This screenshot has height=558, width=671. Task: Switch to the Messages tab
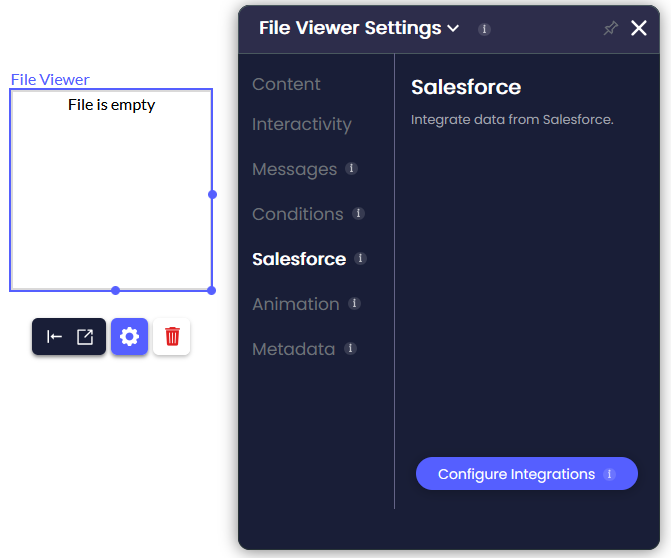click(294, 169)
